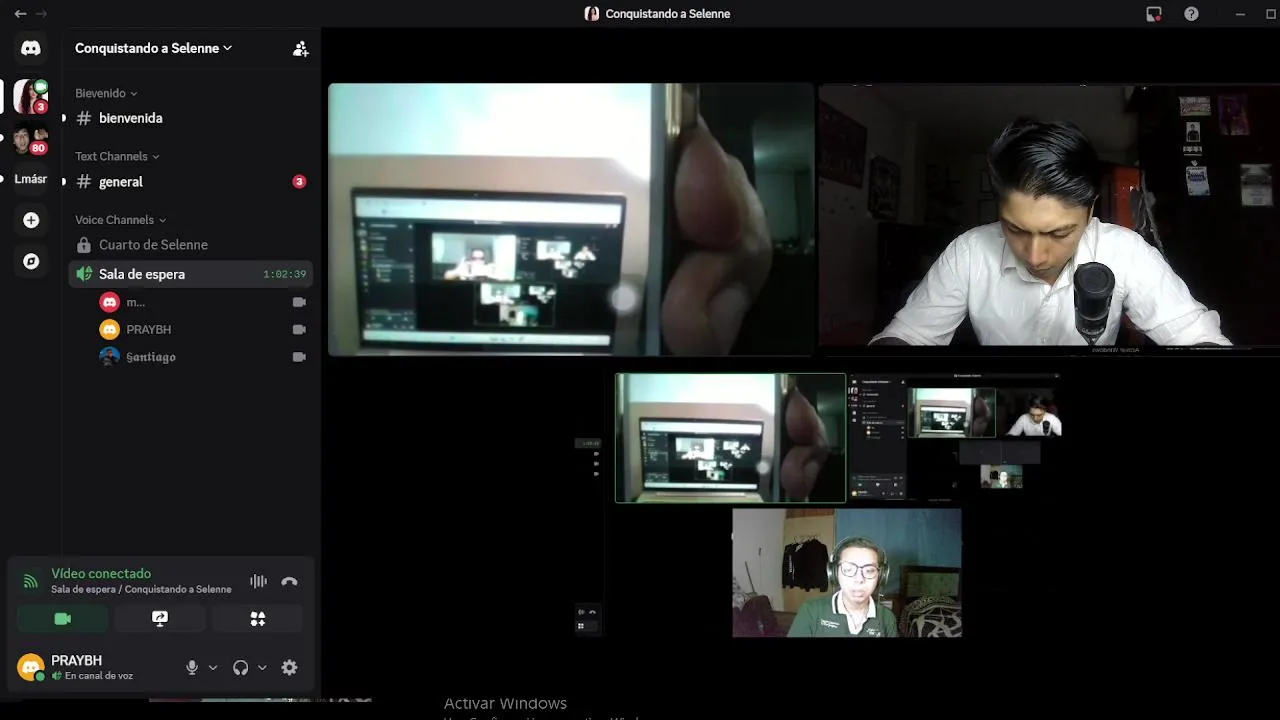Open Conquistando a Selenne server dropdown

pos(154,48)
